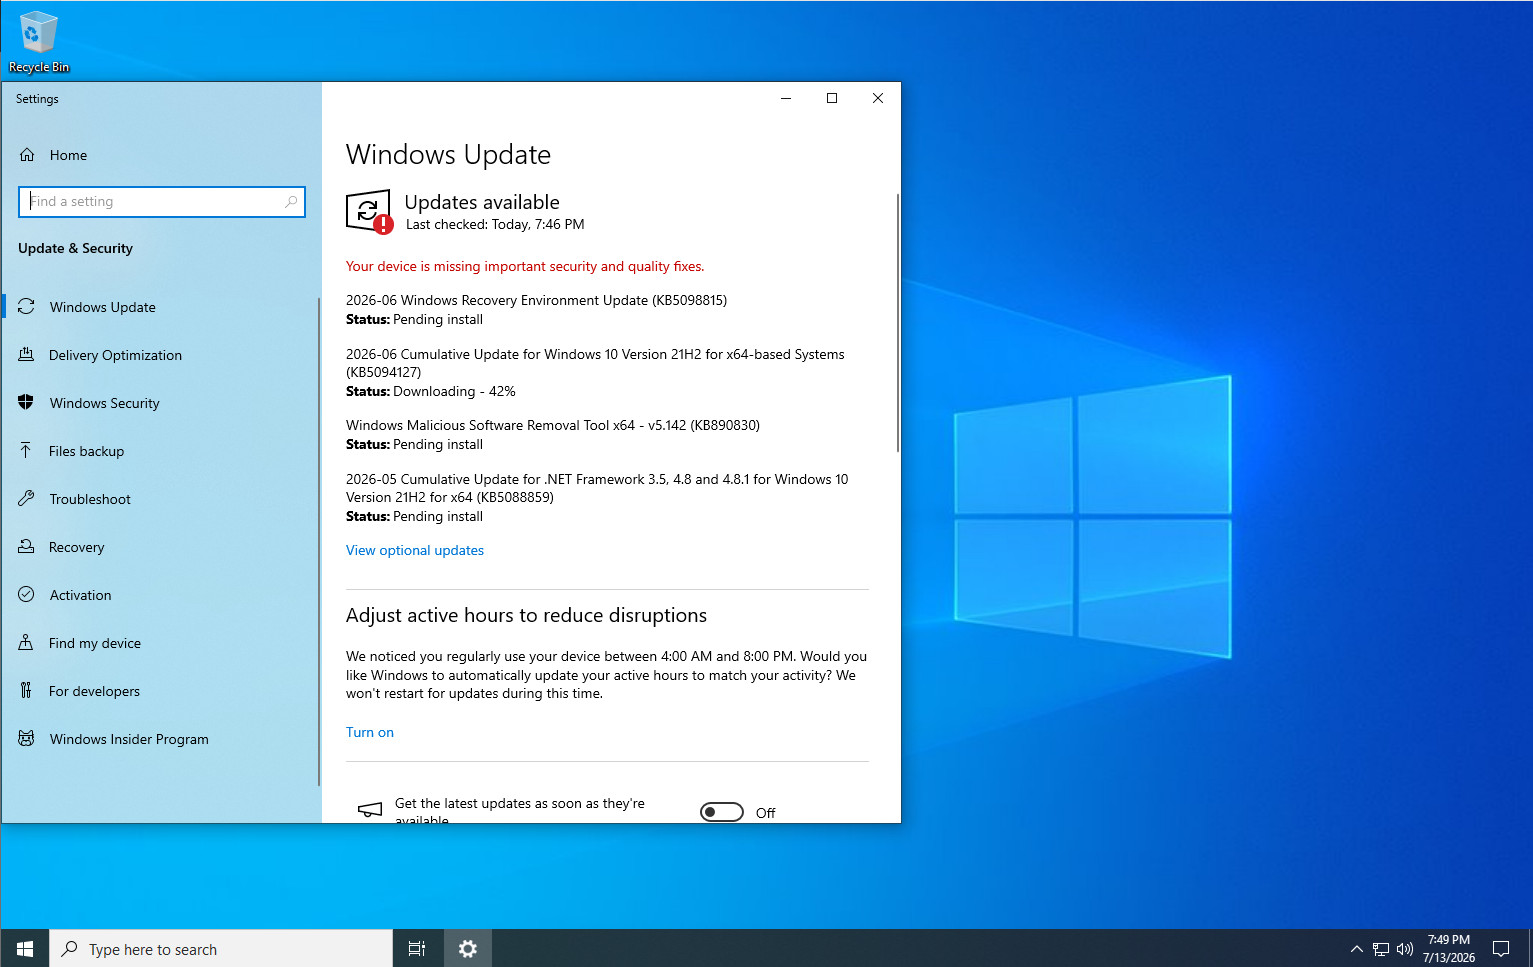Select Recovery in the sidebar
The height and width of the screenshot is (967, 1533).
click(160, 547)
